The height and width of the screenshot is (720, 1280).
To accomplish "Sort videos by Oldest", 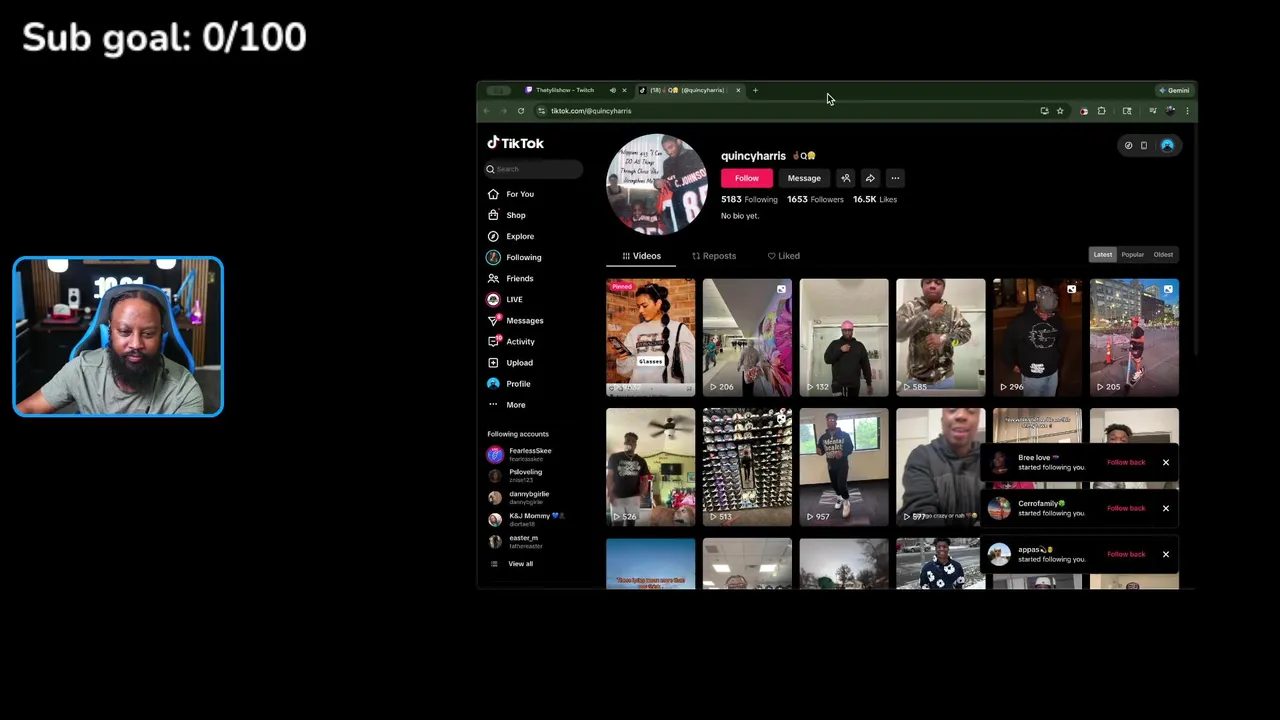I will (x=1163, y=254).
